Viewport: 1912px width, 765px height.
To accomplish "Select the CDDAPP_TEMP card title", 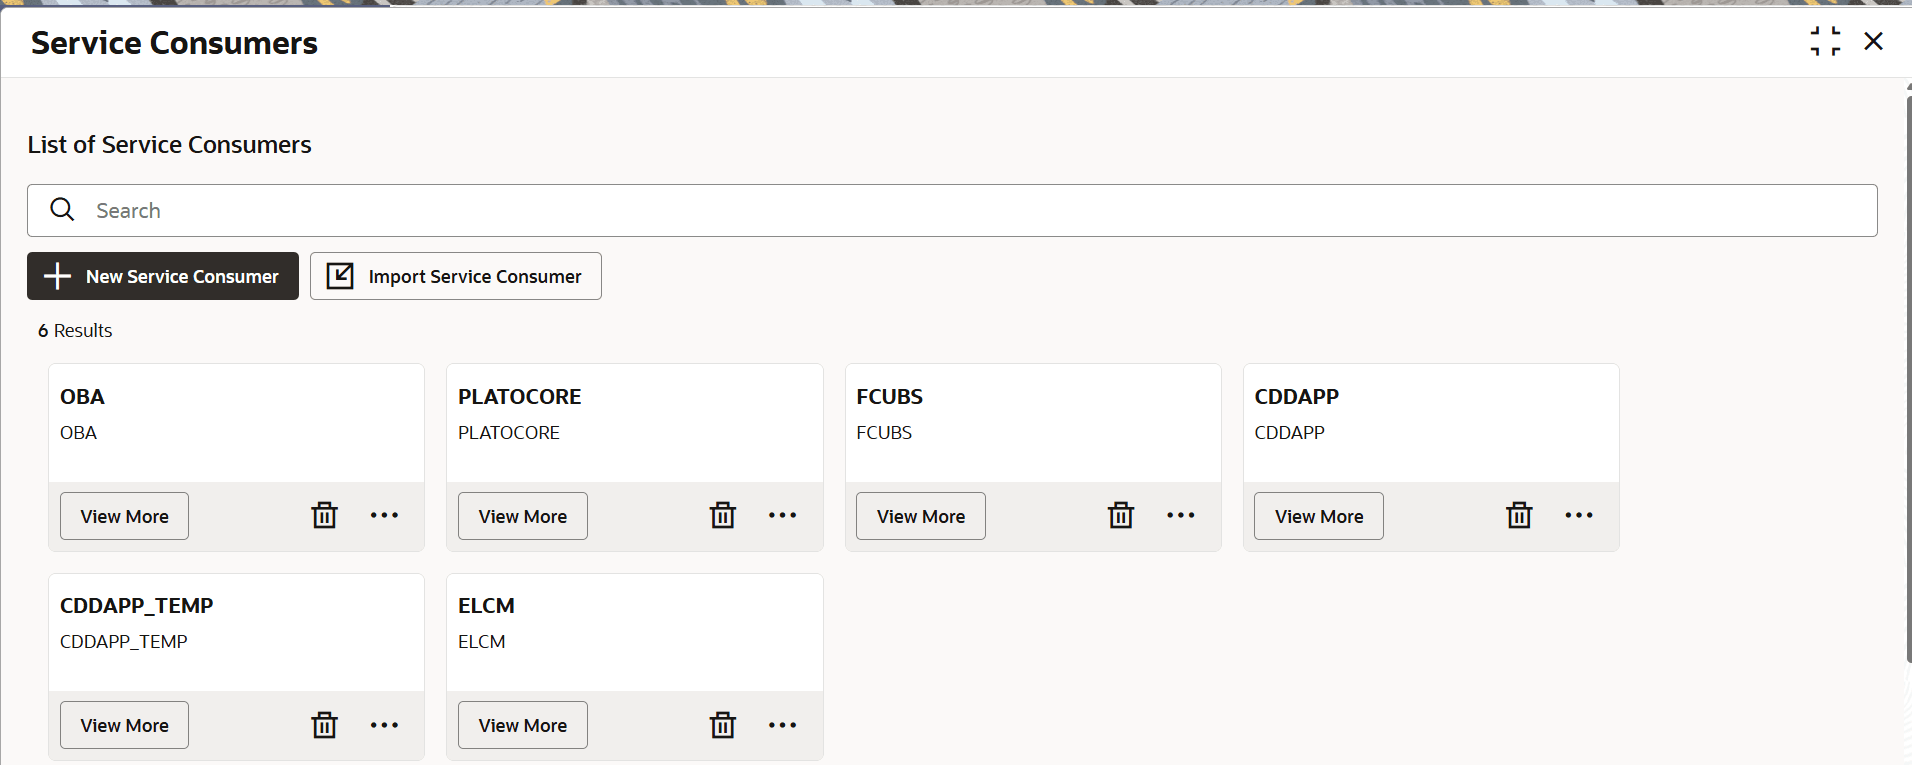I will 137,605.
